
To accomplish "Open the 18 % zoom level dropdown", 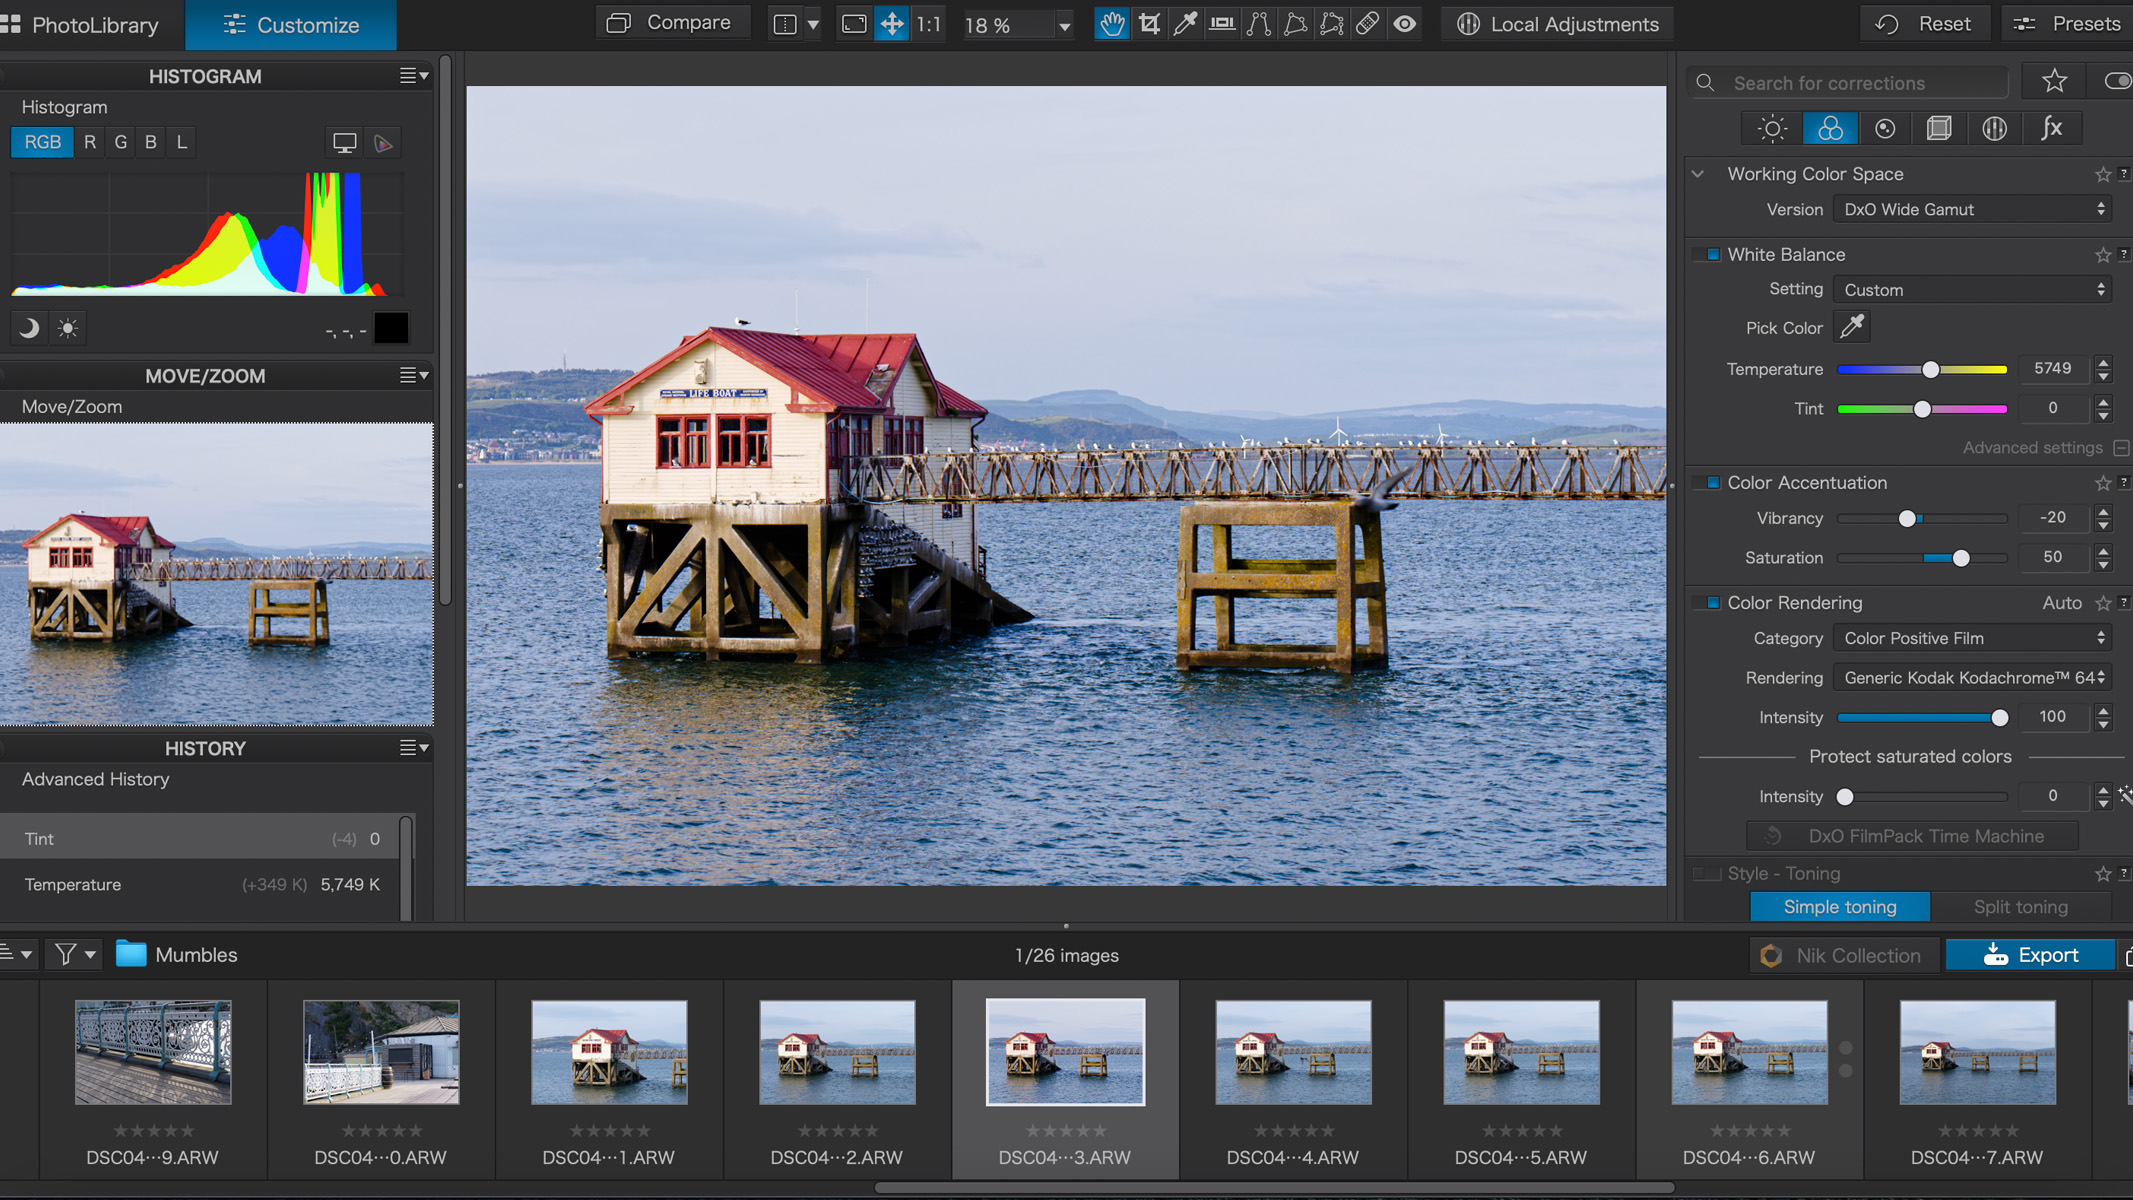I will 1064,26.
